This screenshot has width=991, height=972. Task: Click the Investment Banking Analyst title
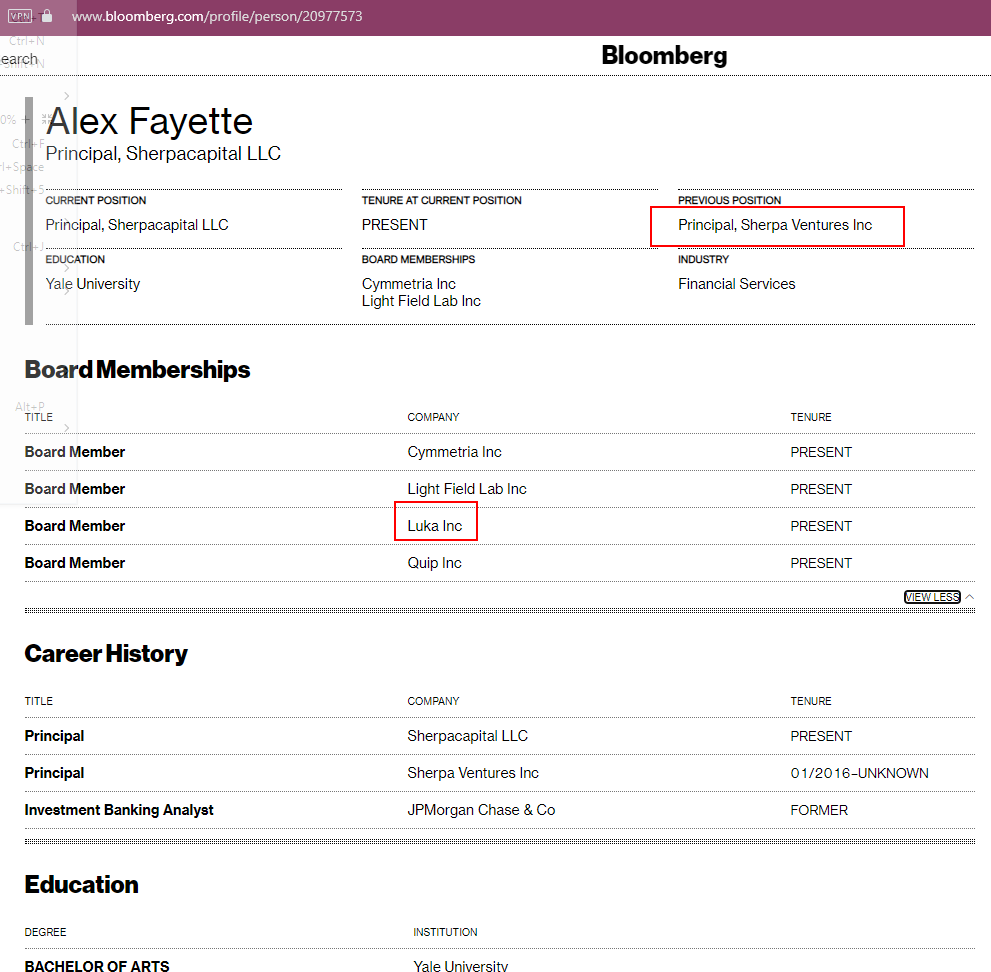[x=119, y=810]
